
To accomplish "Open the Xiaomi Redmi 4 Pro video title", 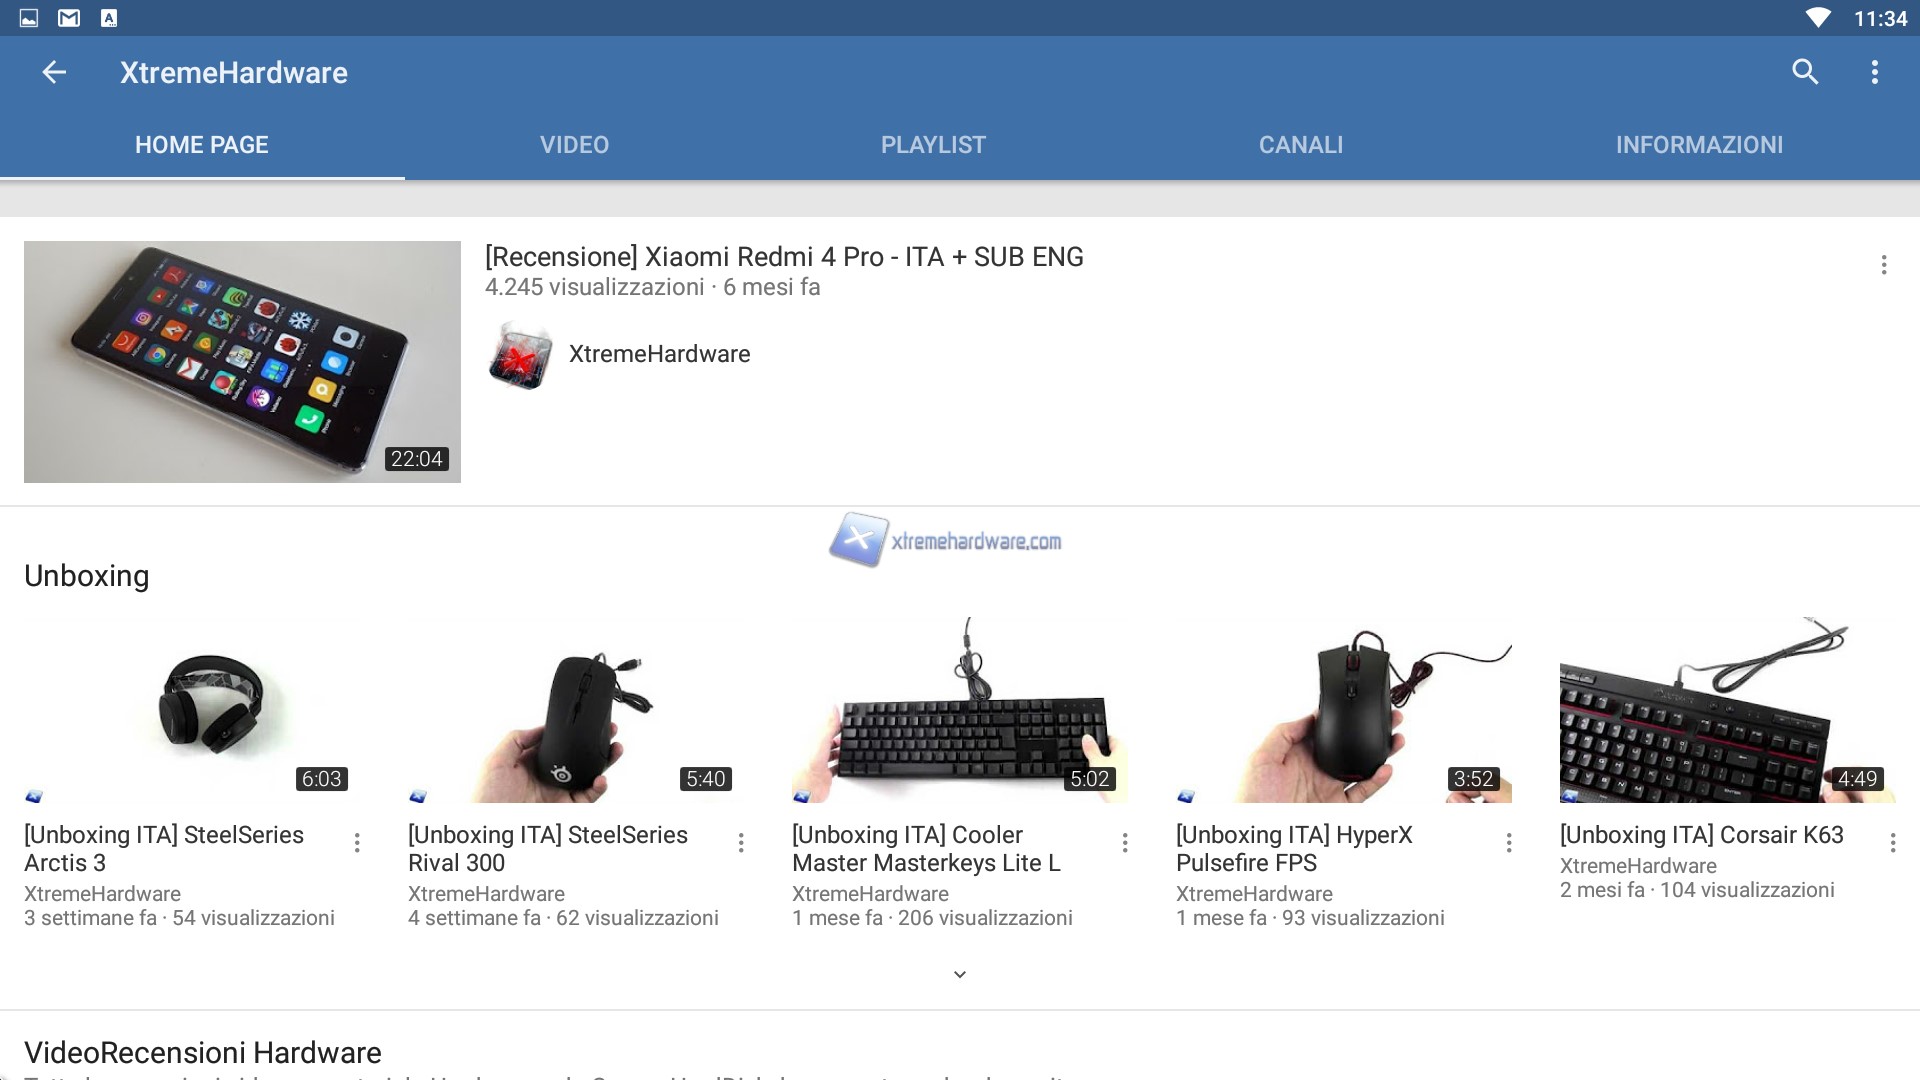I will coord(784,257).
